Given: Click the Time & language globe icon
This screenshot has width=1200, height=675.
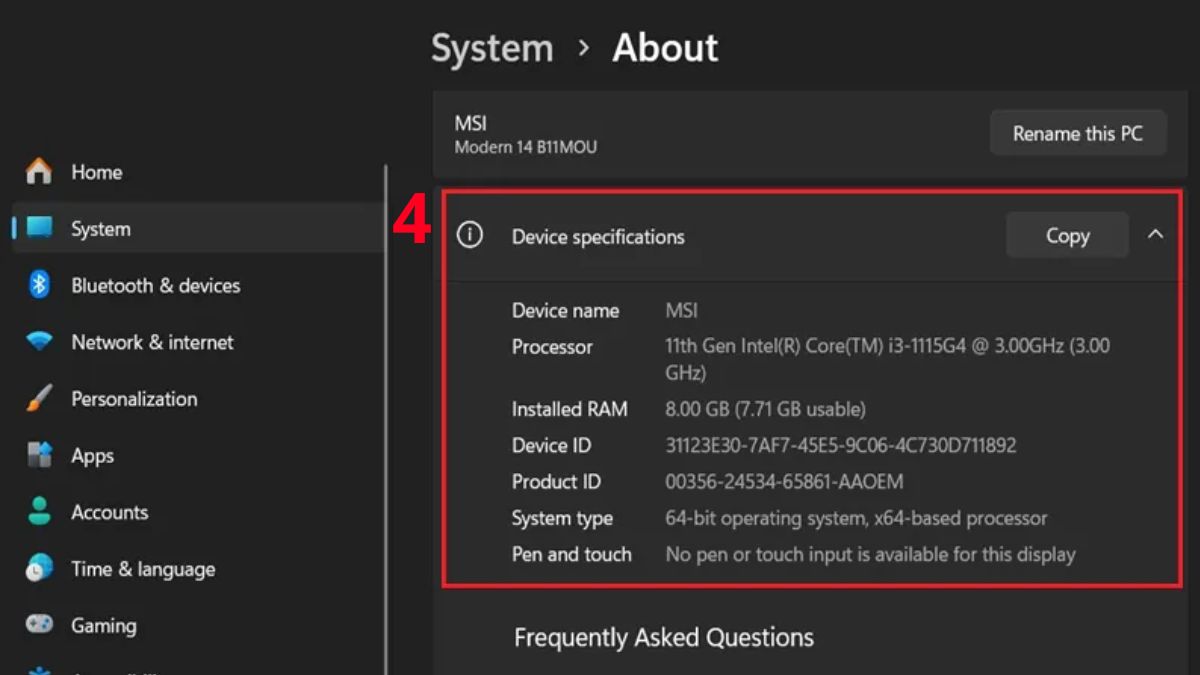Looking at the screenshot, I should (x=39, y=569).
